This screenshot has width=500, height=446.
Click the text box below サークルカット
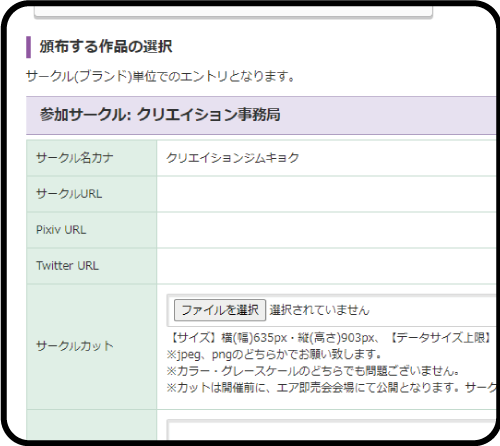tap(331, 430)
